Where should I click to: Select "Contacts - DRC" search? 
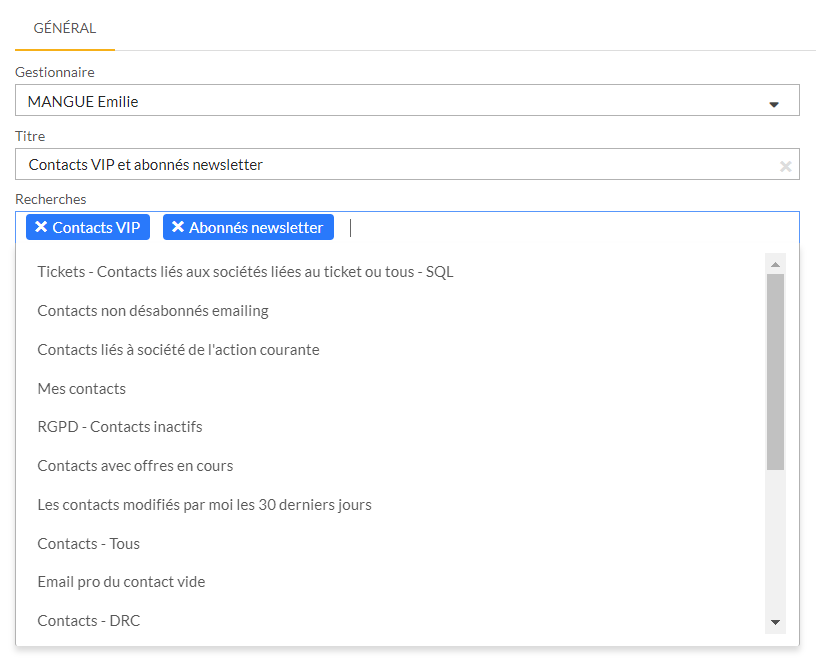[x=88, y=620]
